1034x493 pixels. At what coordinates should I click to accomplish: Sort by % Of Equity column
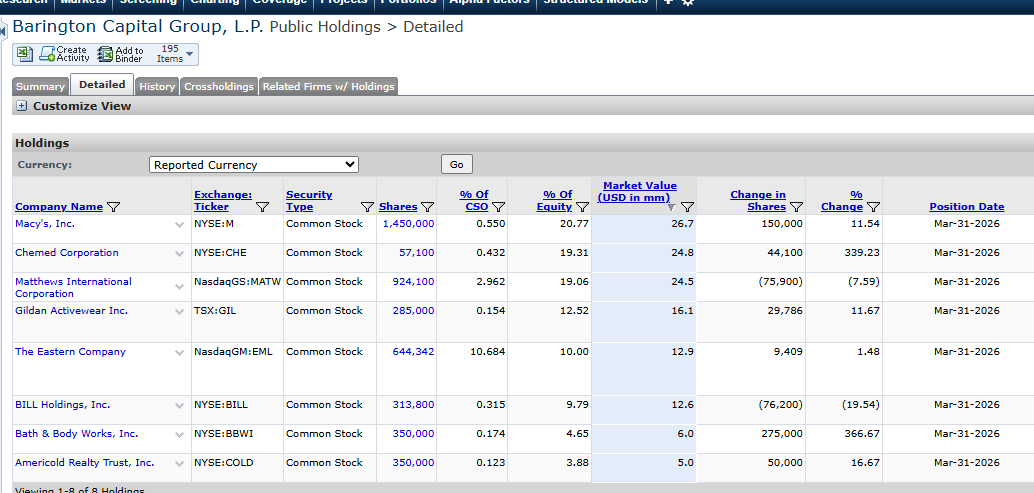click(557, 200)
